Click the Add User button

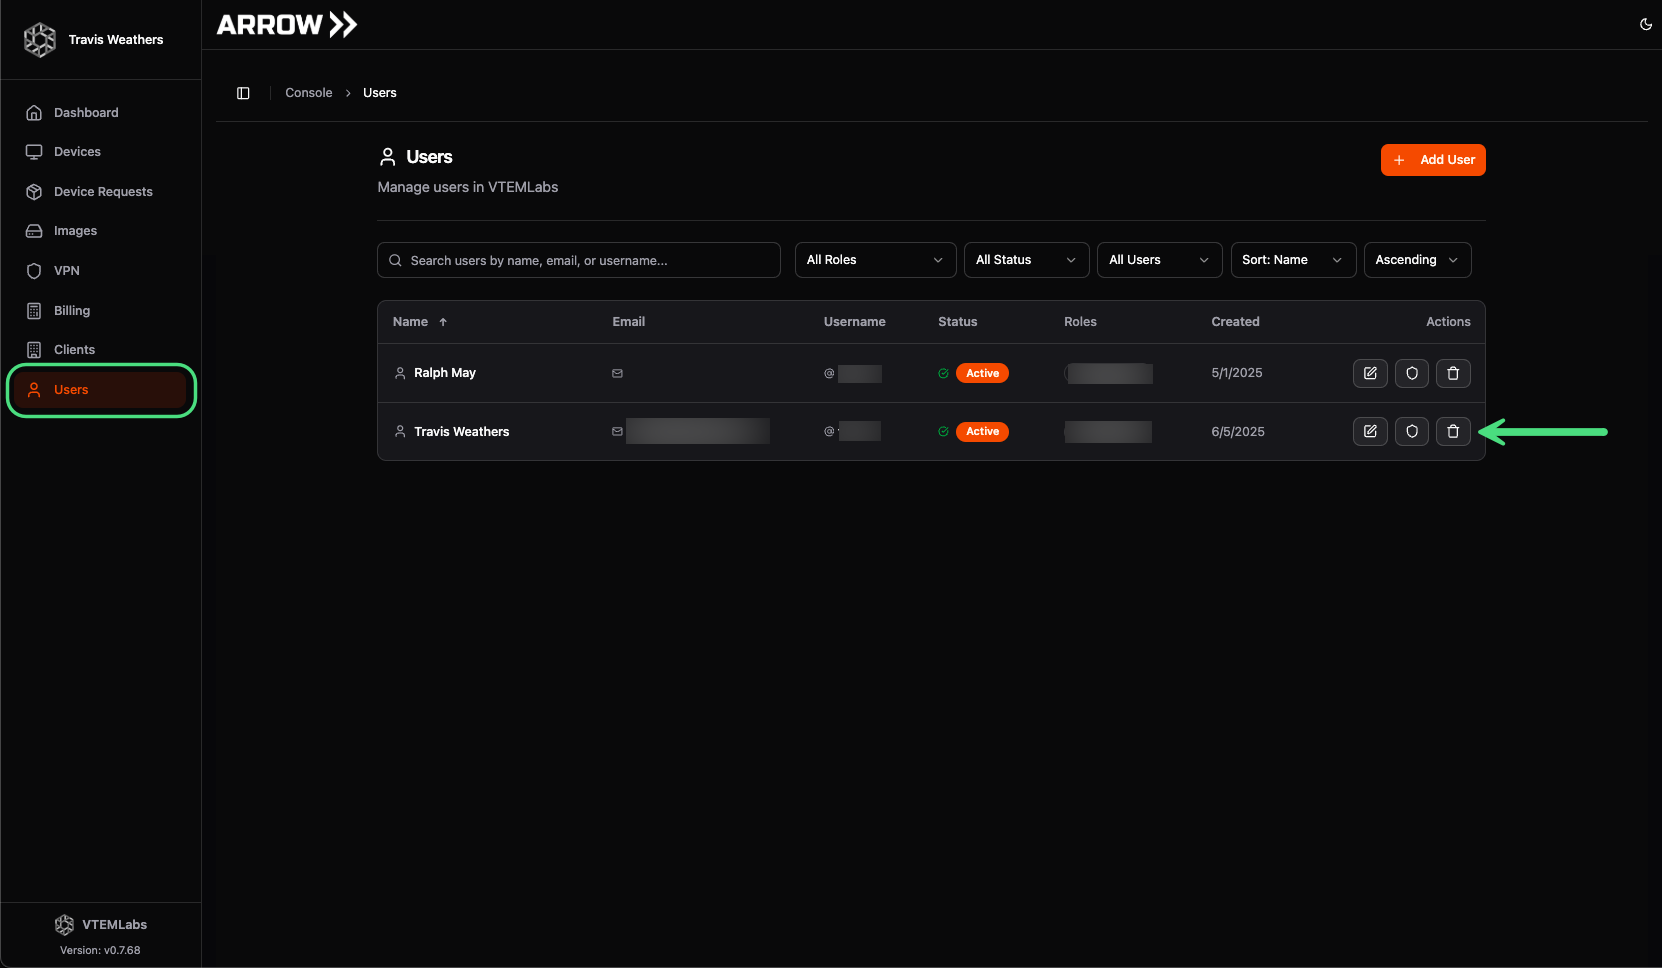point(1433,160)
